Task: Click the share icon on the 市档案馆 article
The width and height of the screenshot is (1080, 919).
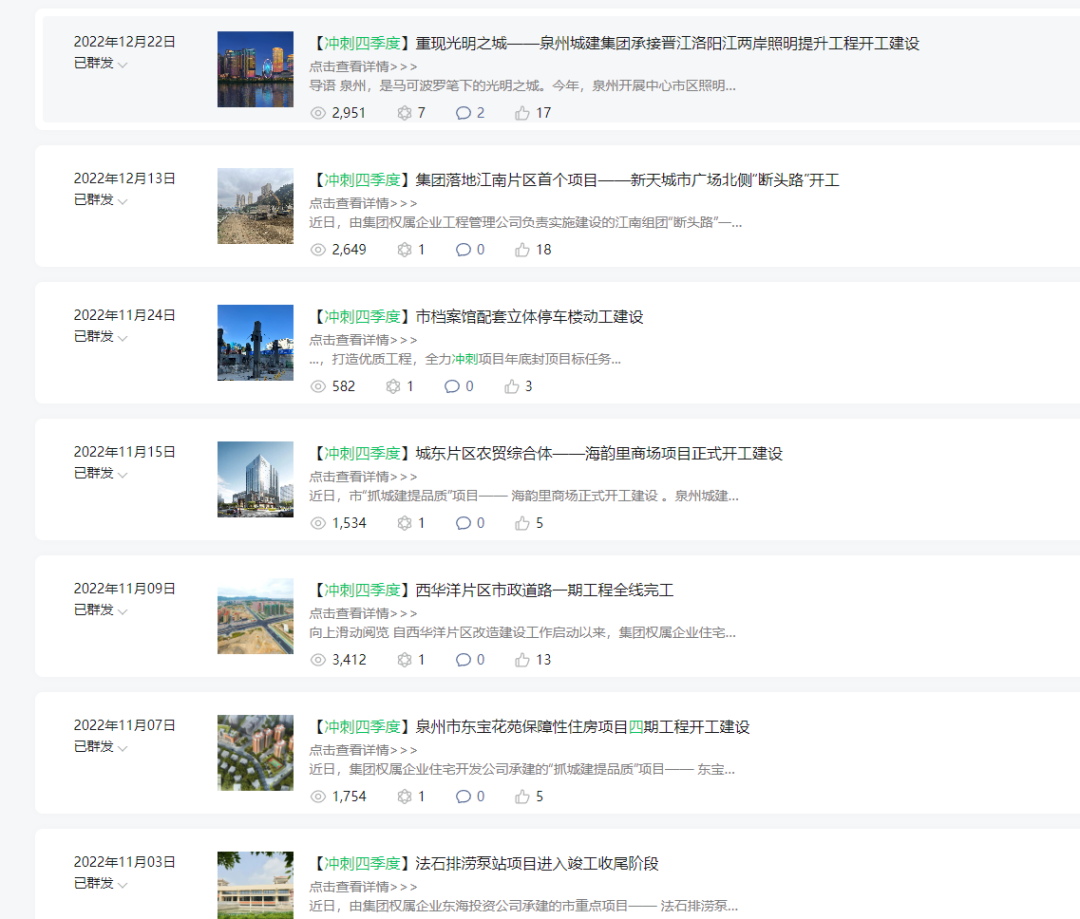Action: coord(393,386)
